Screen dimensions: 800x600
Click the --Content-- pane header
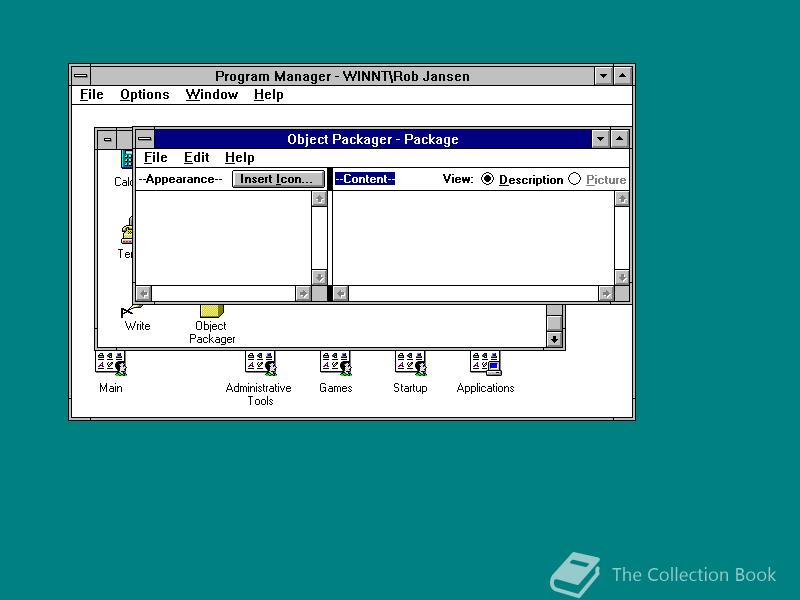(365, 179)
